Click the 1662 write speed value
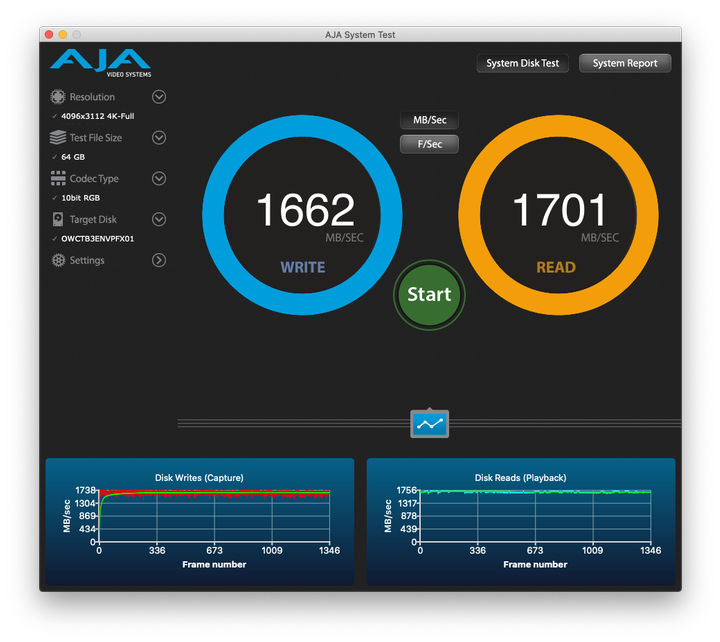Screen dimensions: 720x642 [x=305, y=209]
